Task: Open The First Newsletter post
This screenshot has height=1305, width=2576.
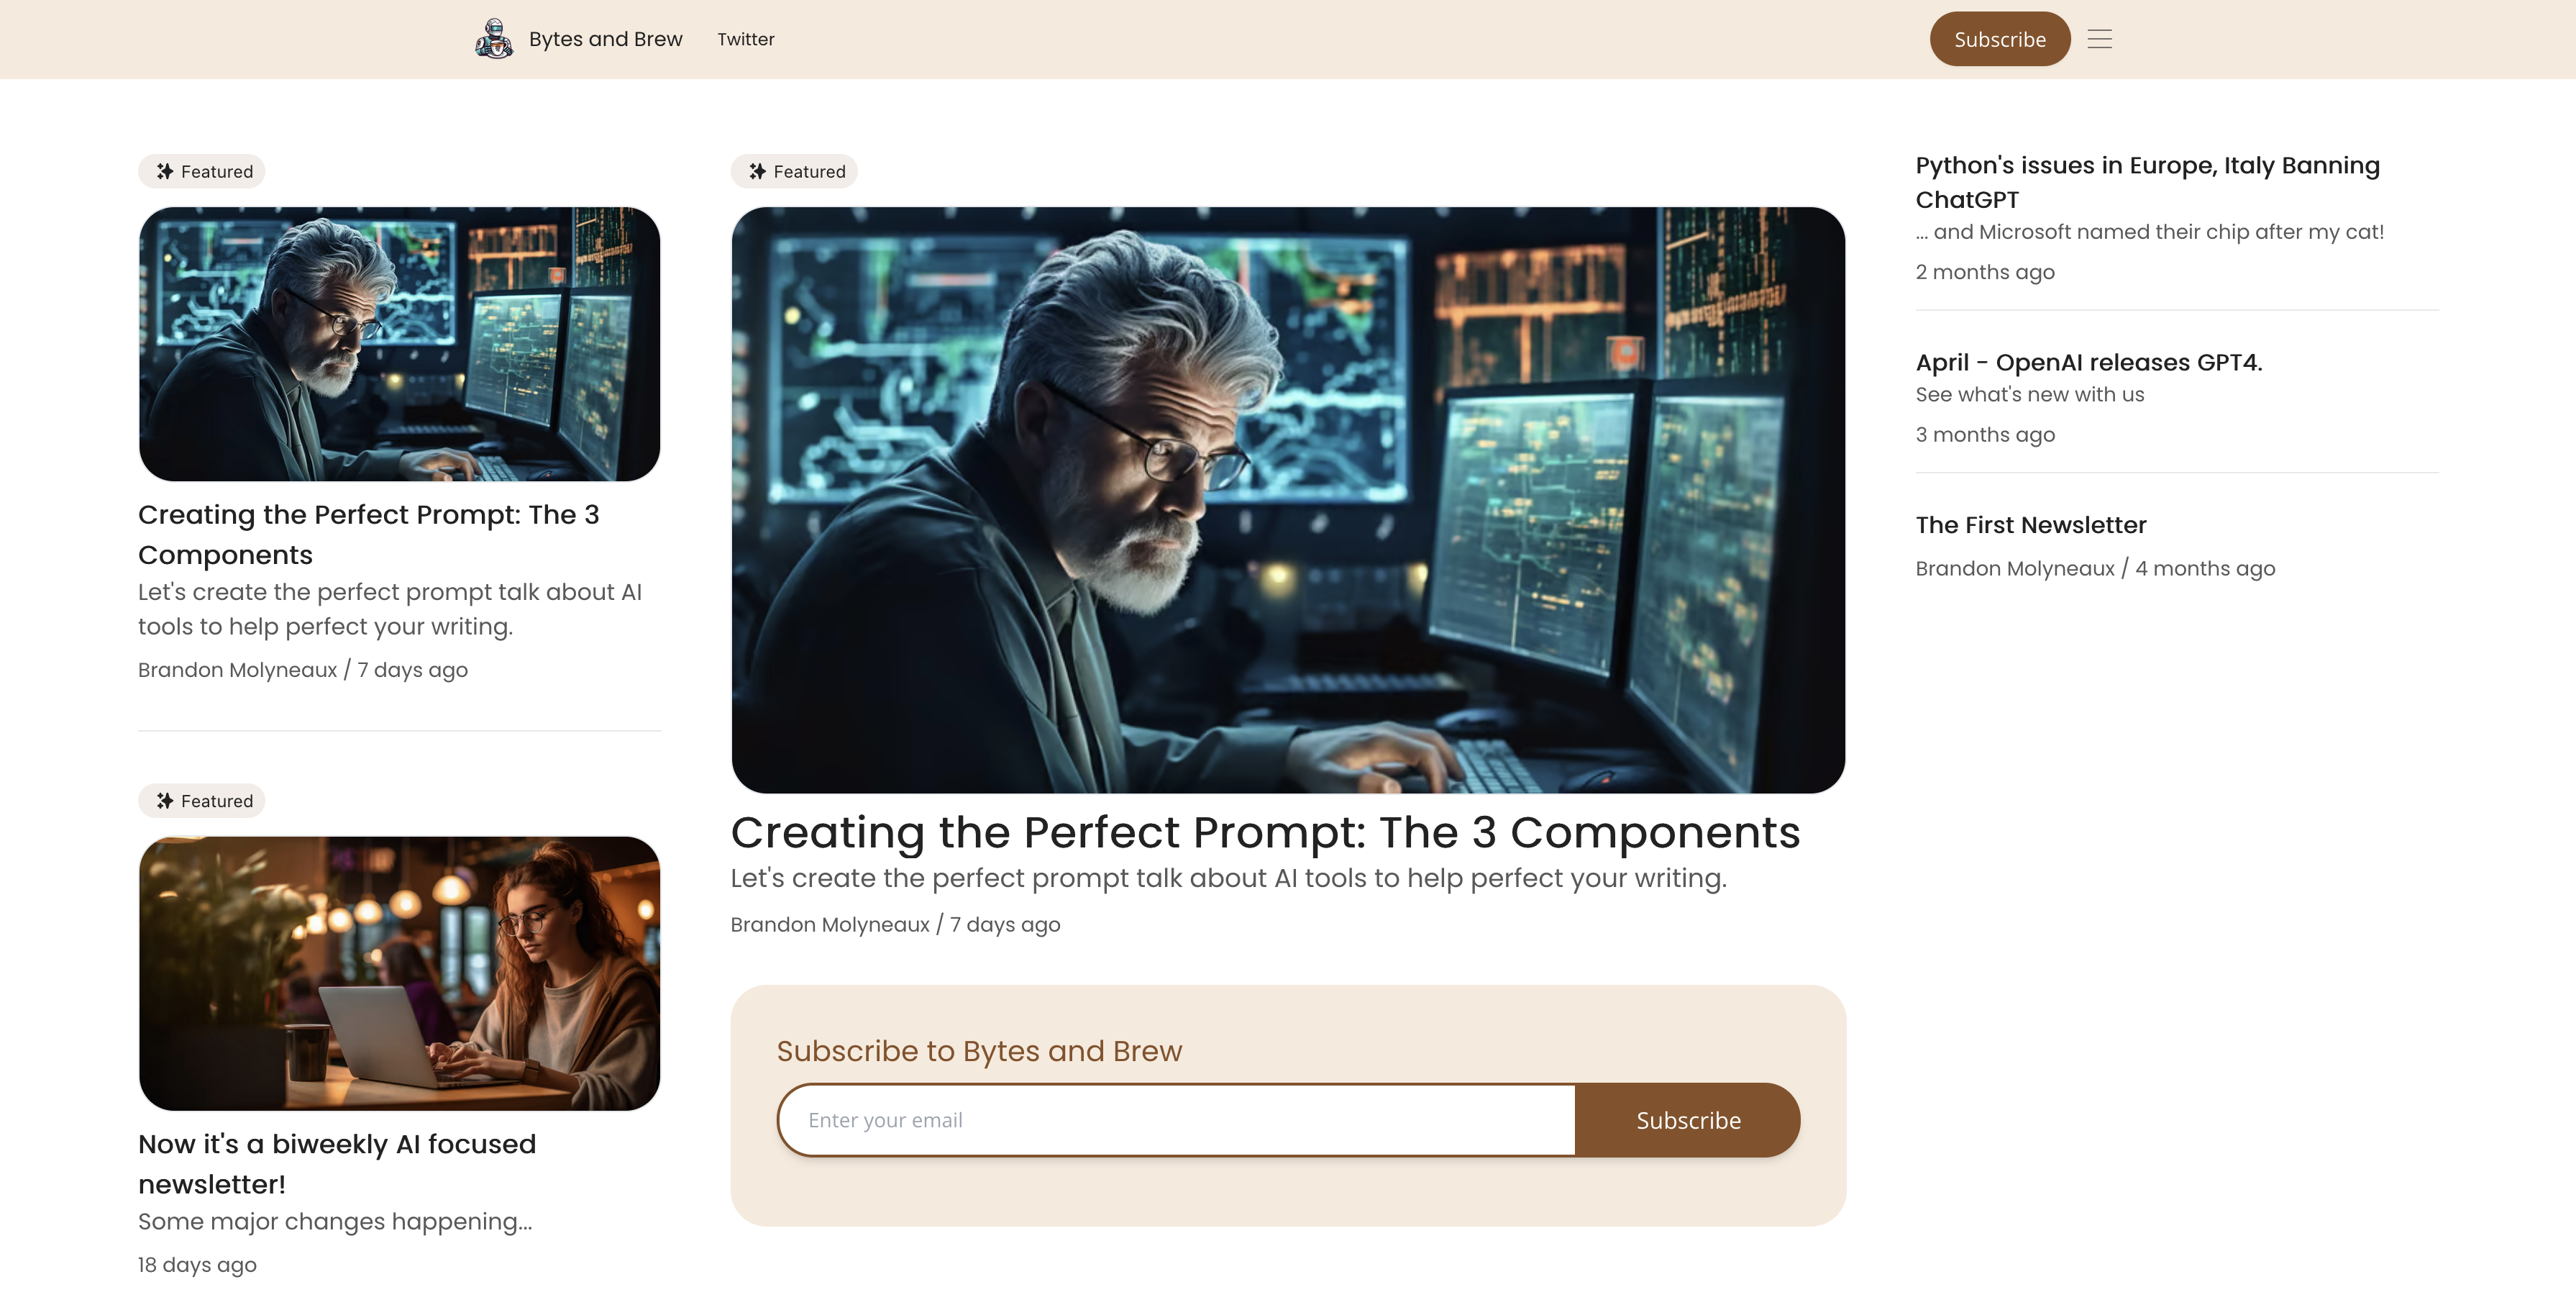Action: point(2031,525)
